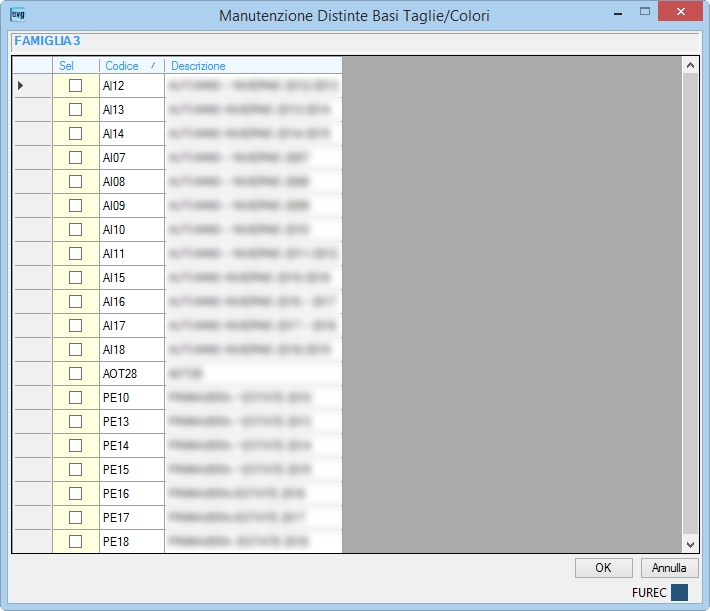Click the sort indicator in Codice header
710x611 pixels.
pos(153,66)
